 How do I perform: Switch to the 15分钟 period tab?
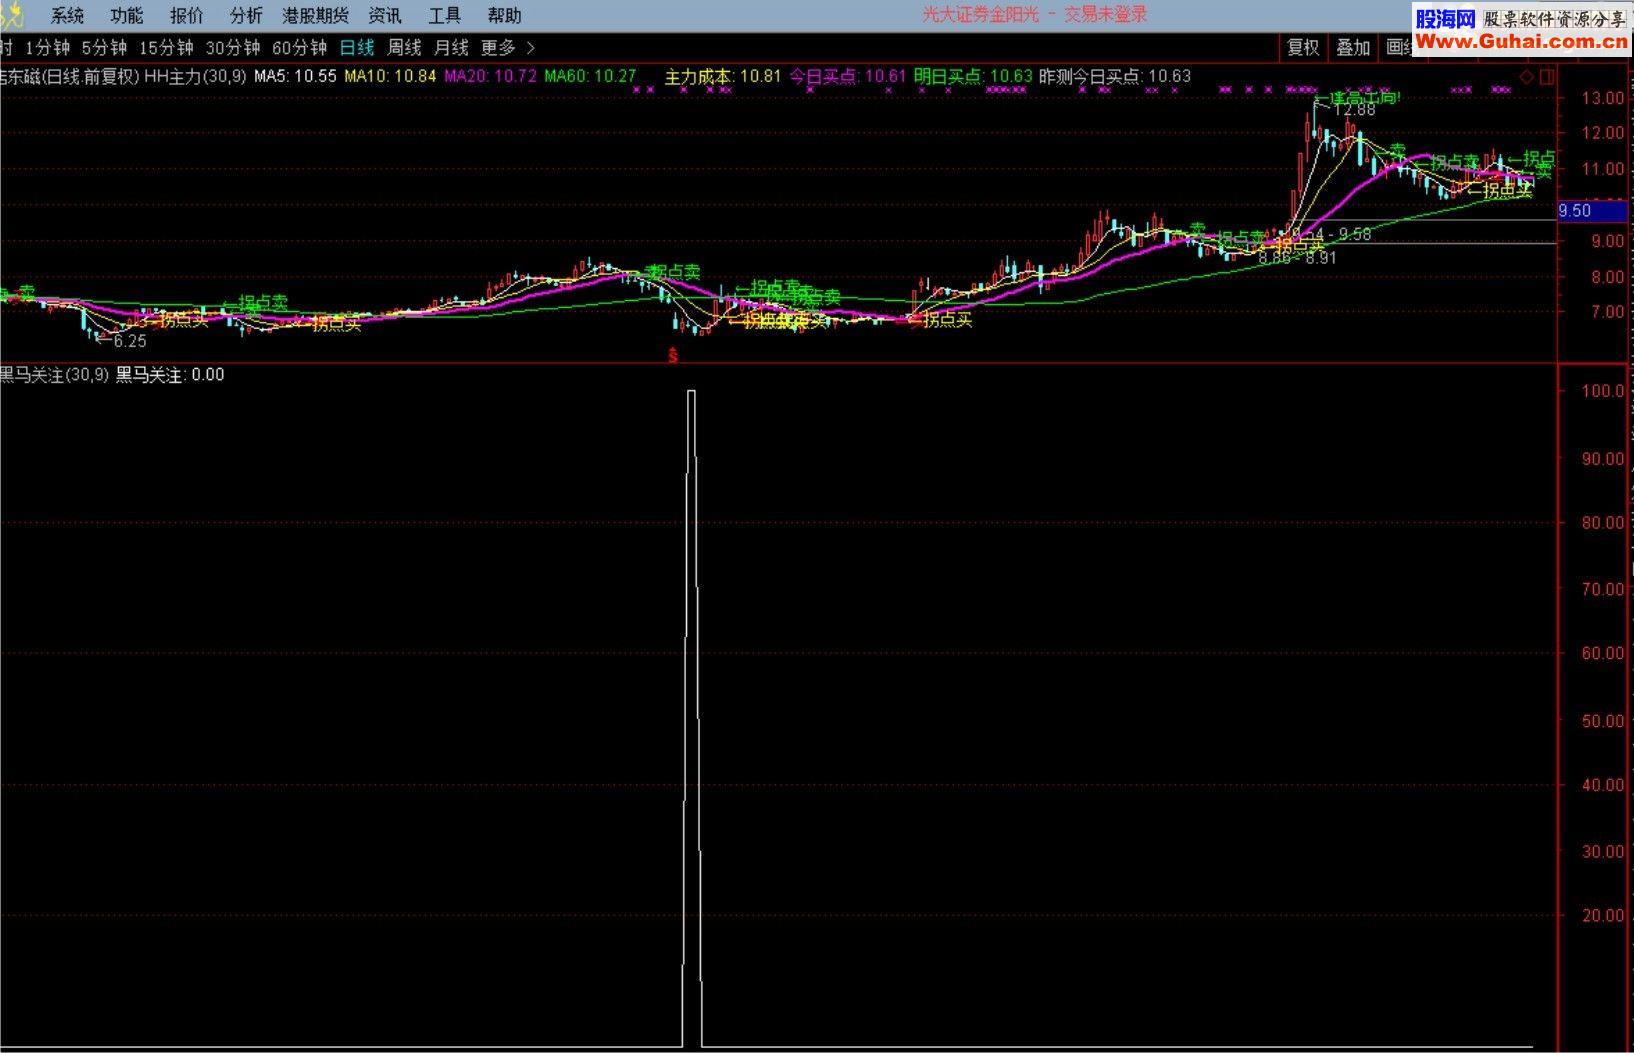coord(166,47)
